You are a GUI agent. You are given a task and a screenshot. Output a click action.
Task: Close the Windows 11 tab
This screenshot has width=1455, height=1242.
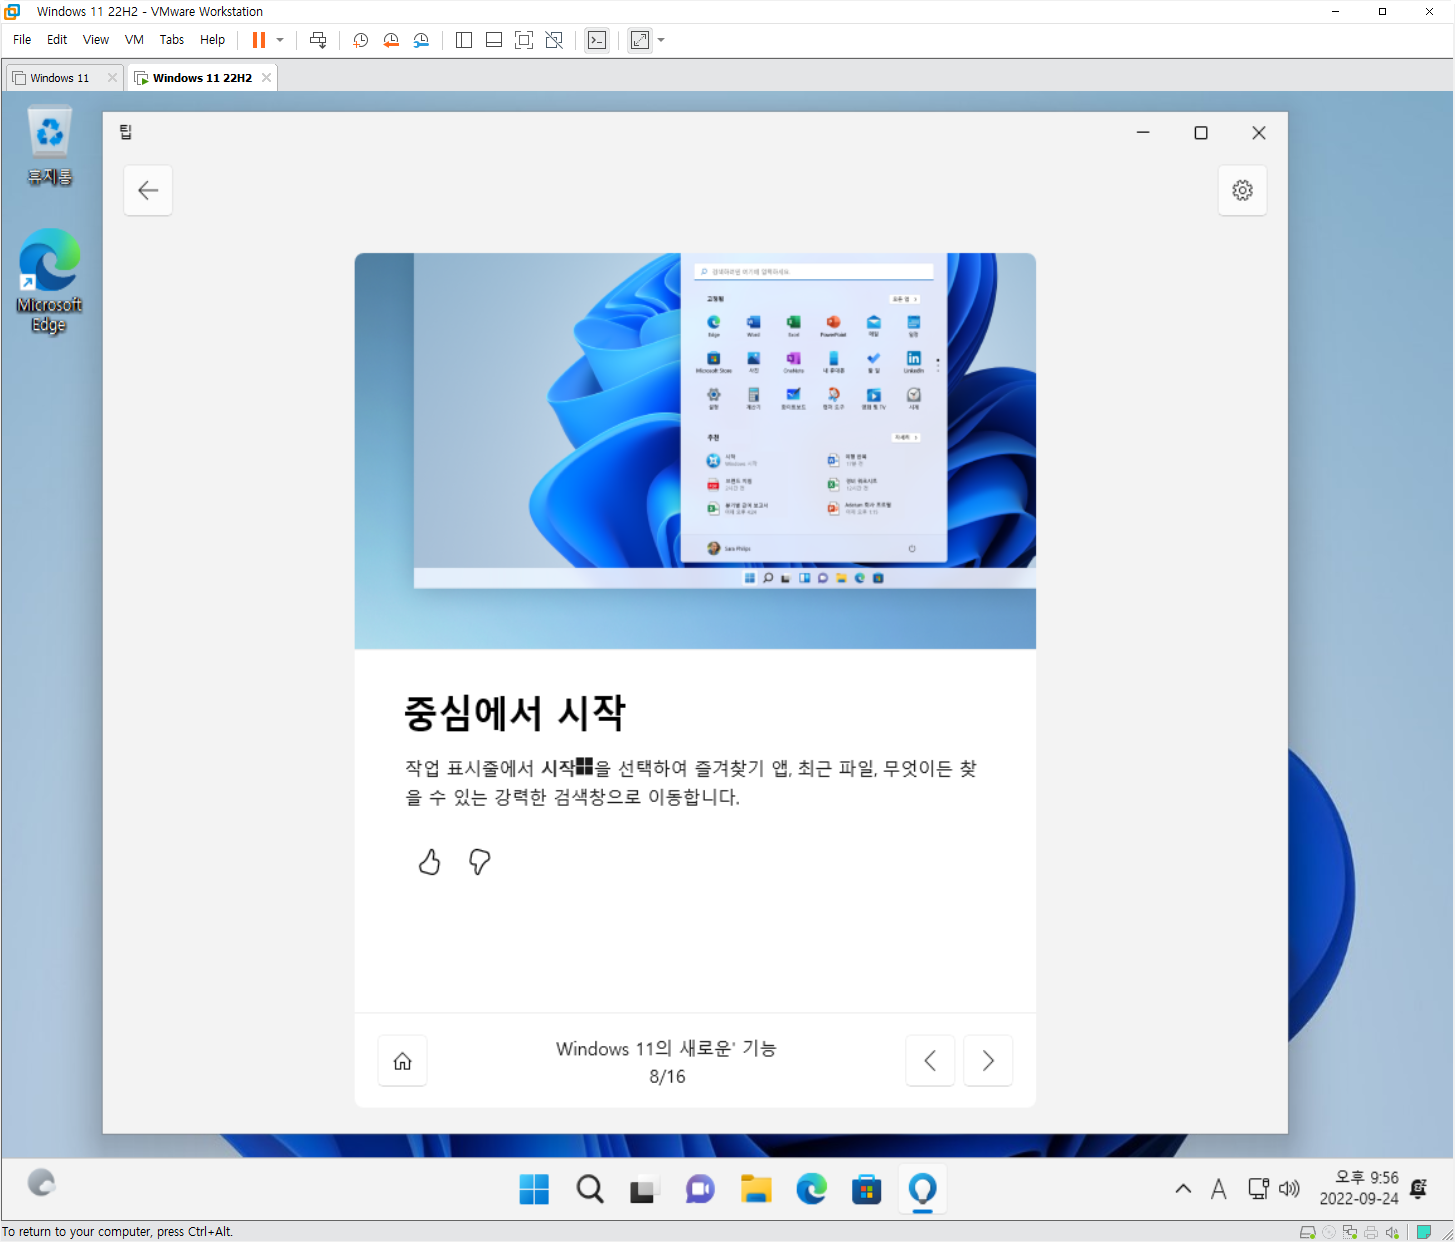[112, 78]
